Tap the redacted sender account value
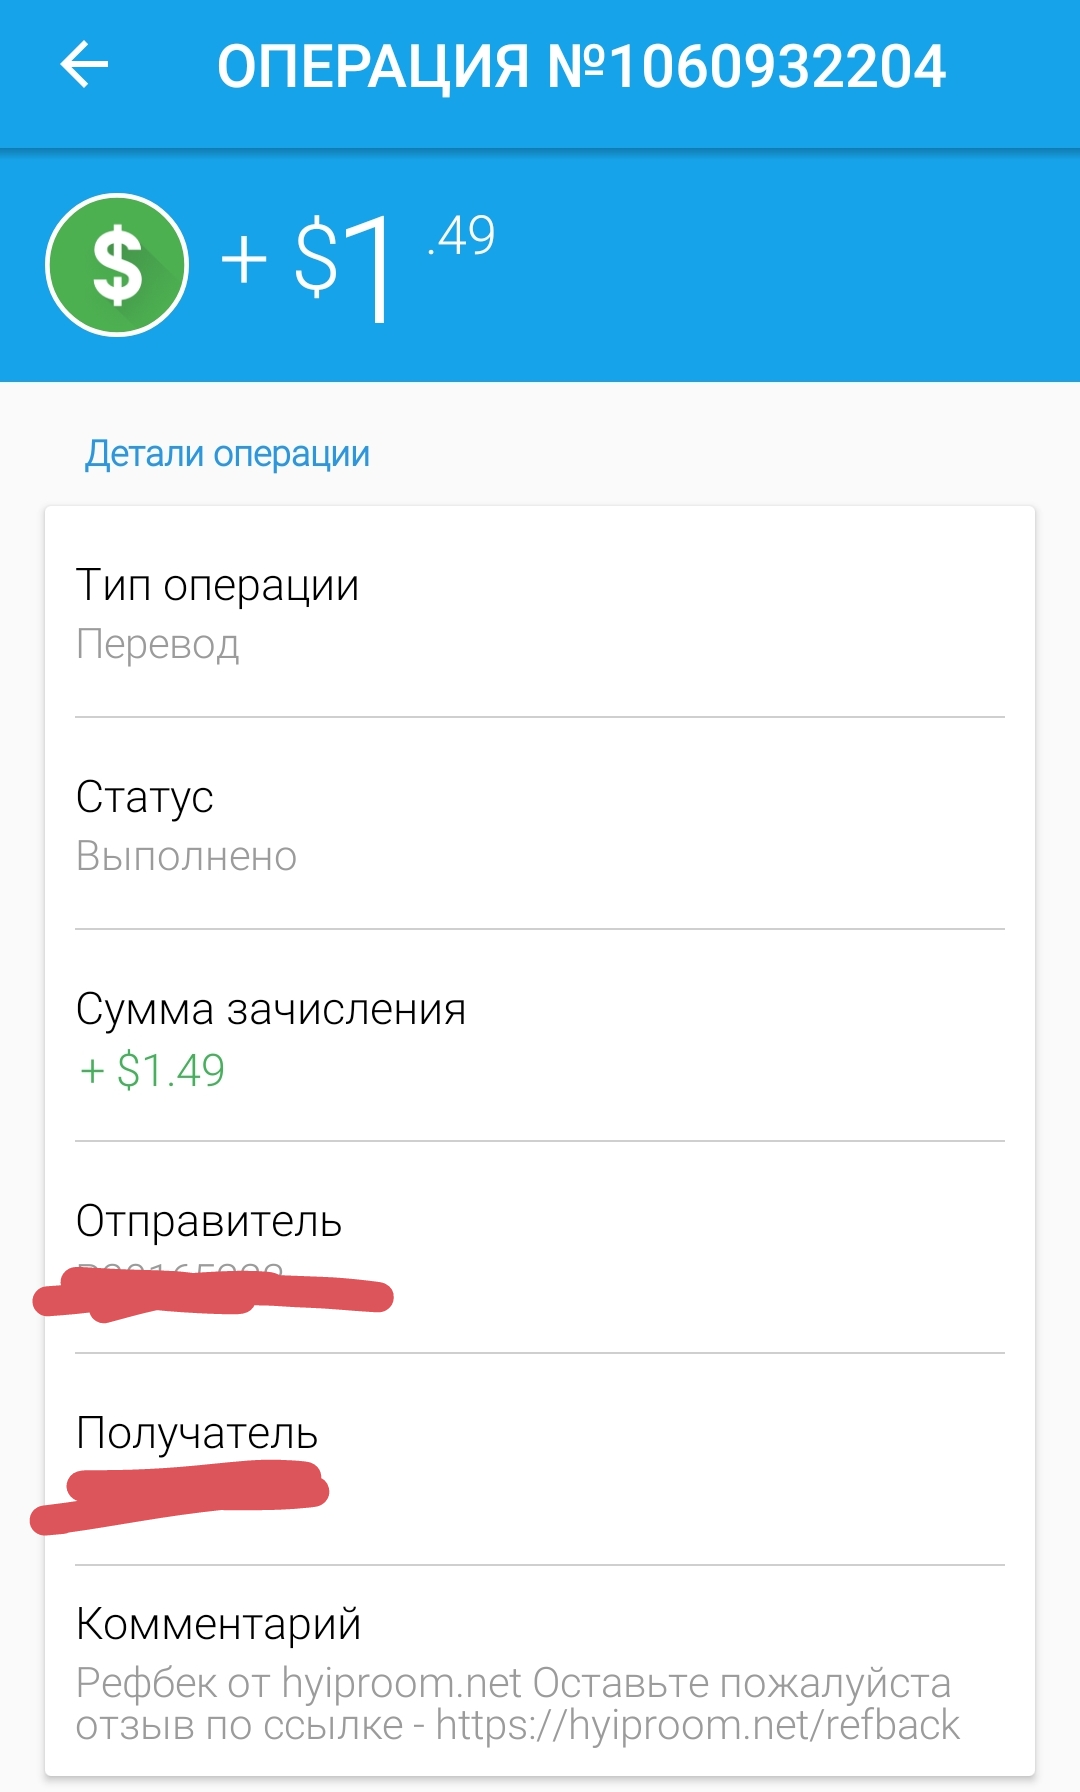 212,1293
